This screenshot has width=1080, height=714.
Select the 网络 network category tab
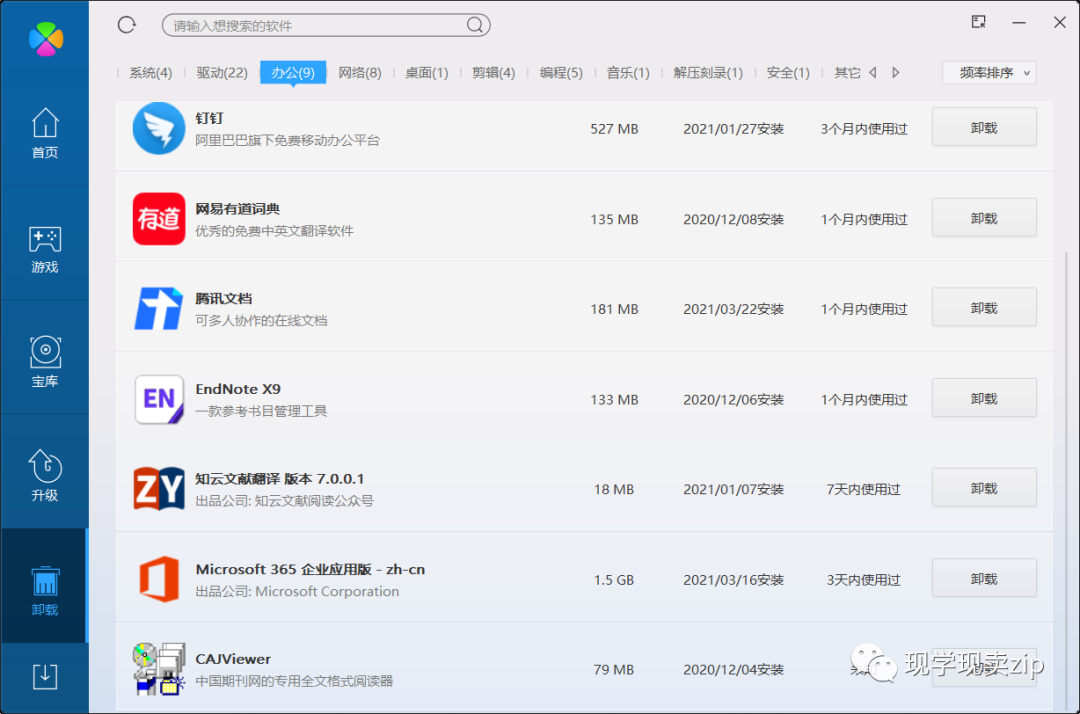[360, 72]
